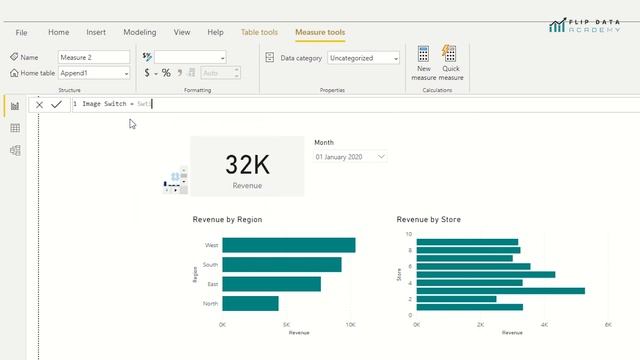Click inside the DAX formula bar
640x360 pixels.
click(355, 104)
